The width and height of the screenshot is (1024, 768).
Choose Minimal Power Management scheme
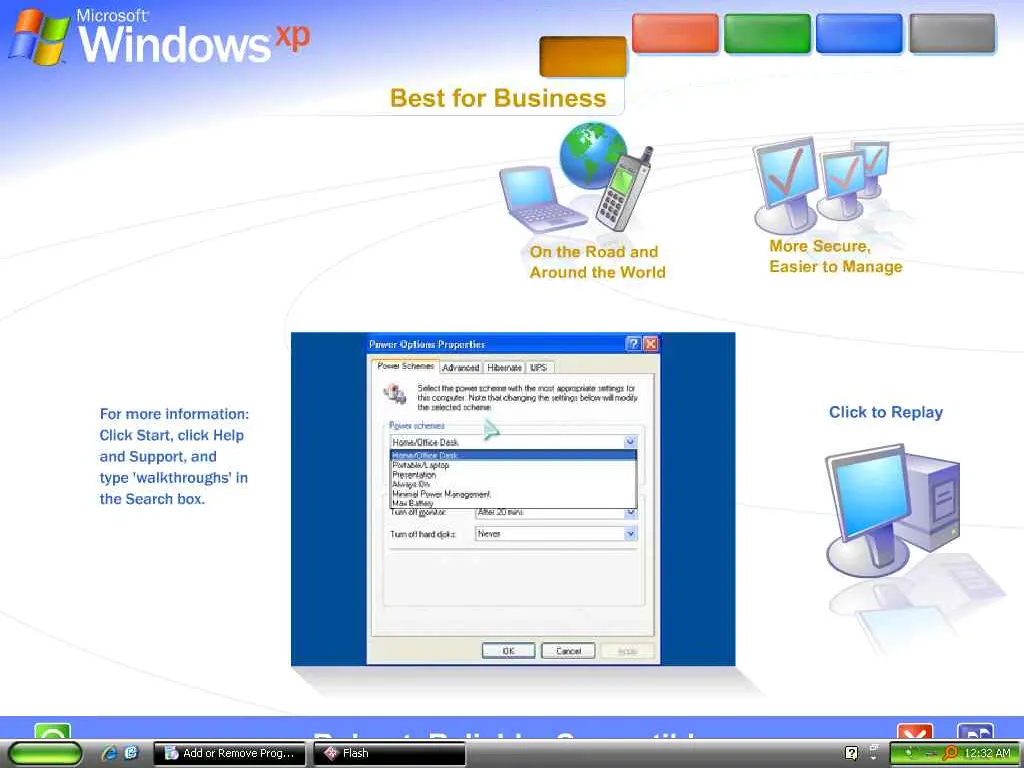tap(513, 494)
